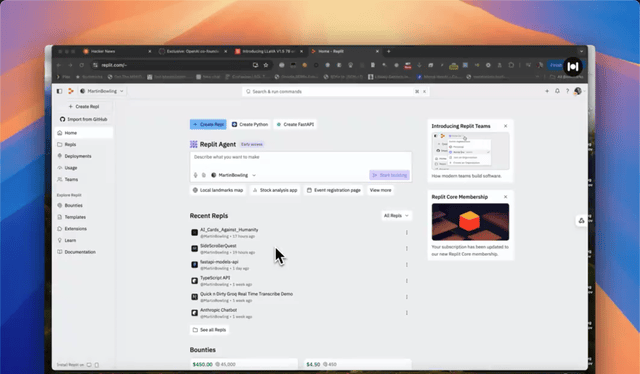Click the browser back arrow
The width and height of the screenshot is (640, 374).
[59, 65]
